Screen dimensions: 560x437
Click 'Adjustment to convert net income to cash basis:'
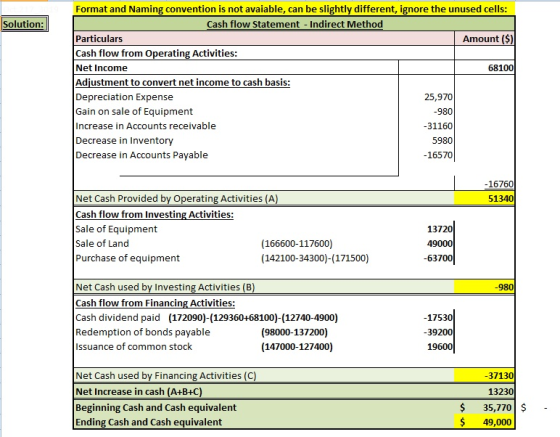tap(182, 82)
